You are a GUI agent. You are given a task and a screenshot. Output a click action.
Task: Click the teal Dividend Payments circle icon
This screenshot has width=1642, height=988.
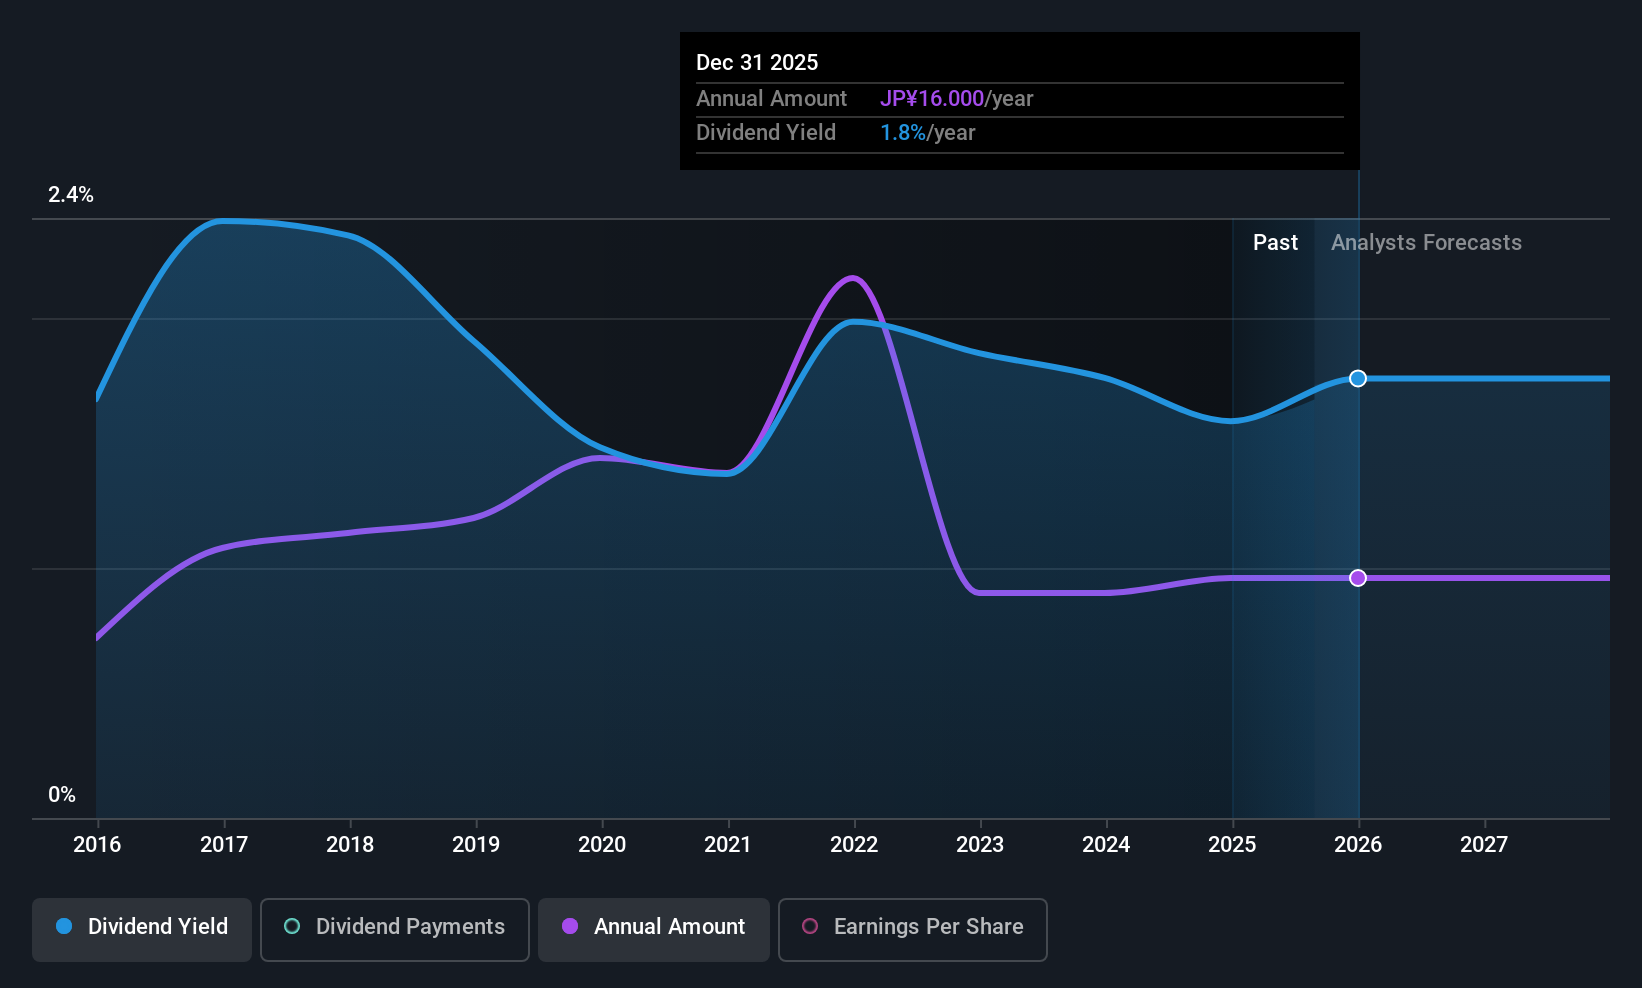[292, 926]
